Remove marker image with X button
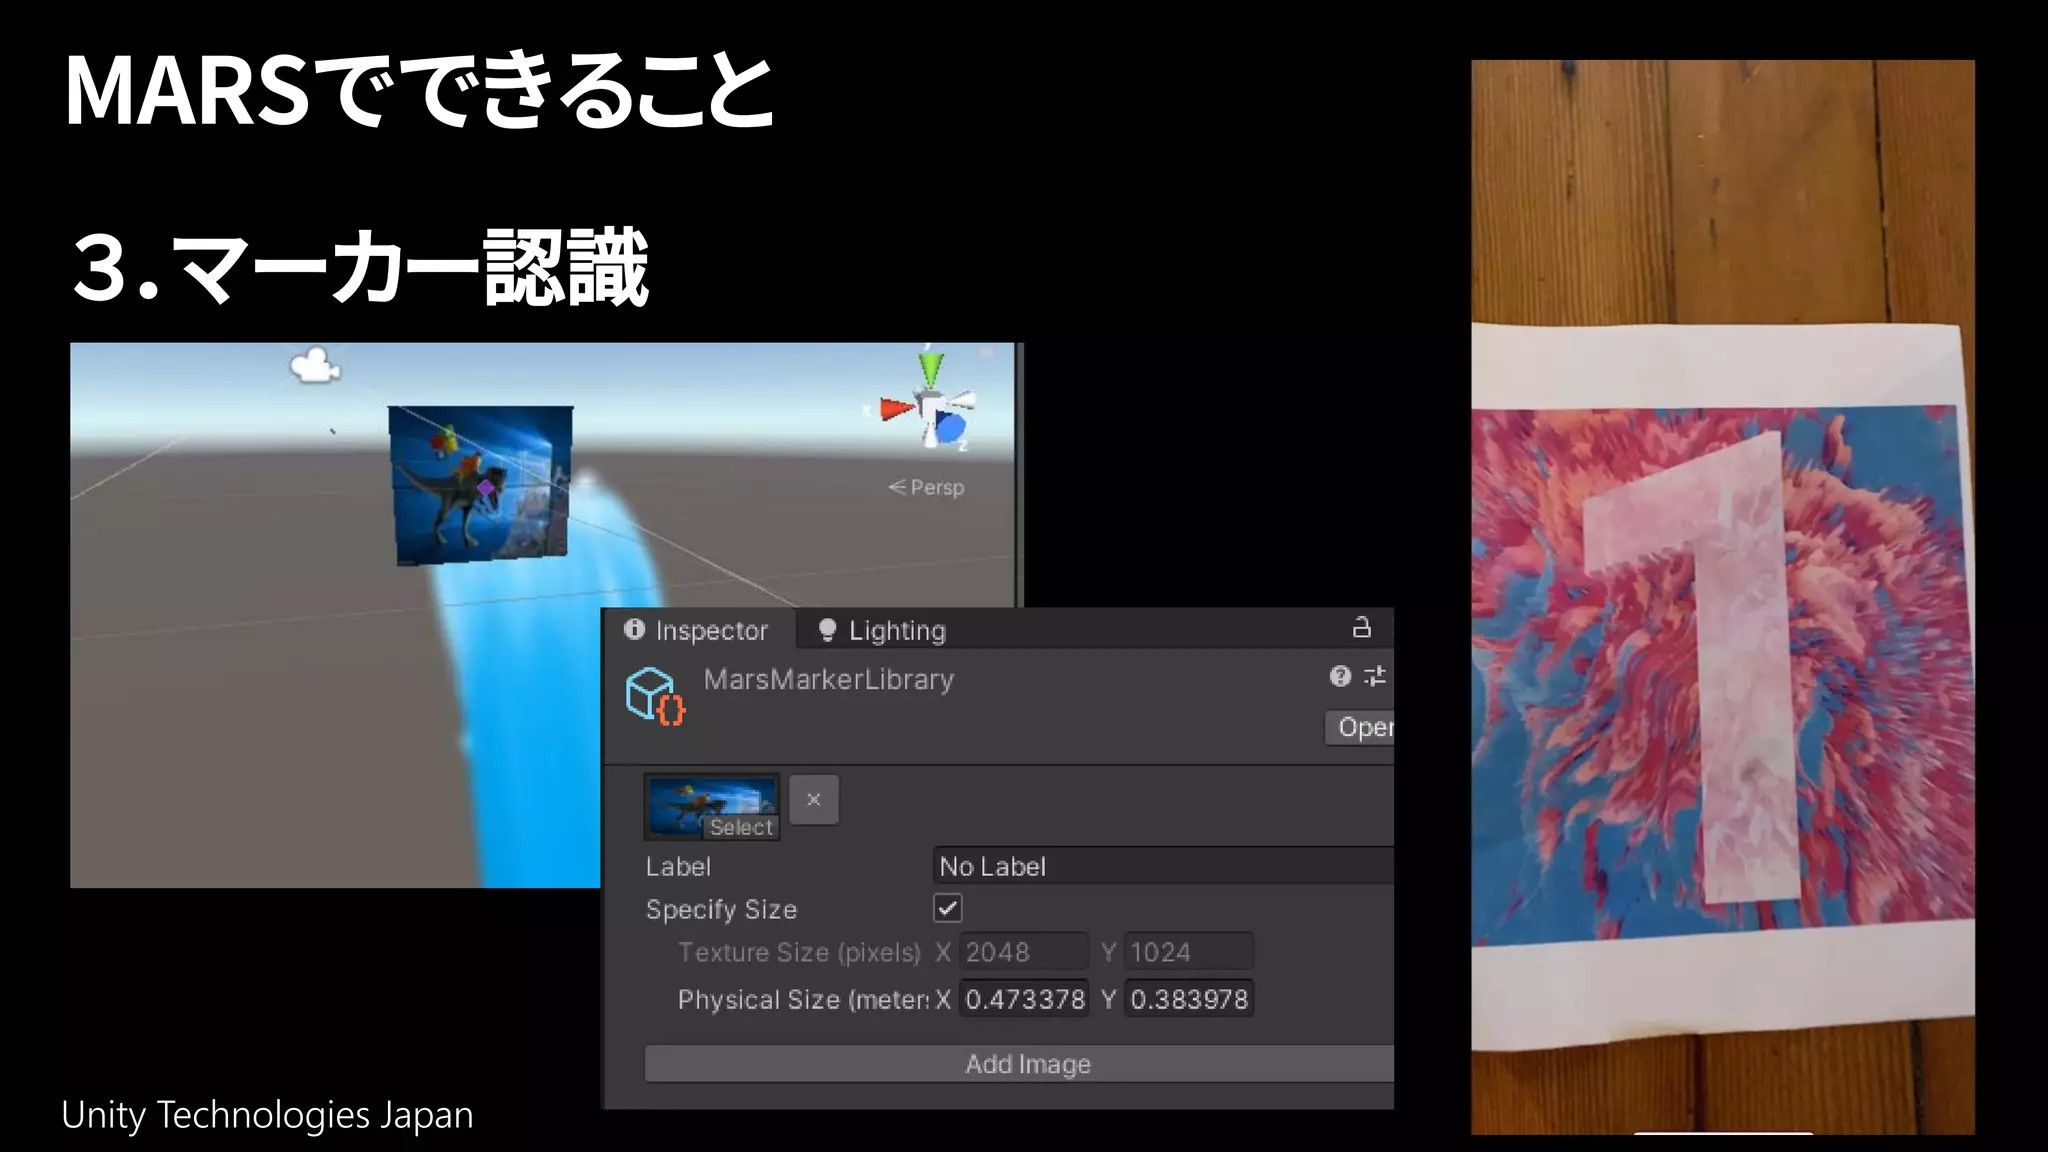 coord(814,799)
